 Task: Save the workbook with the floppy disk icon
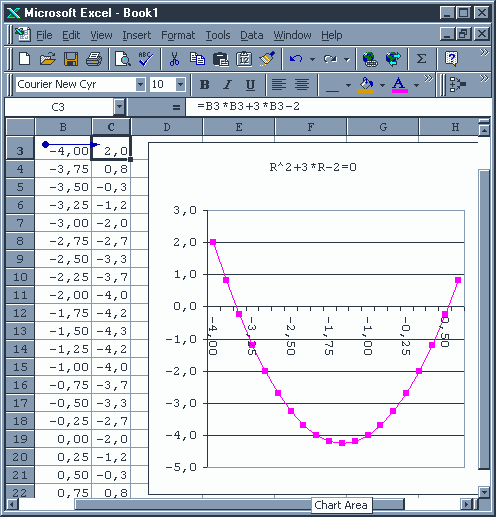coord(71,59)
